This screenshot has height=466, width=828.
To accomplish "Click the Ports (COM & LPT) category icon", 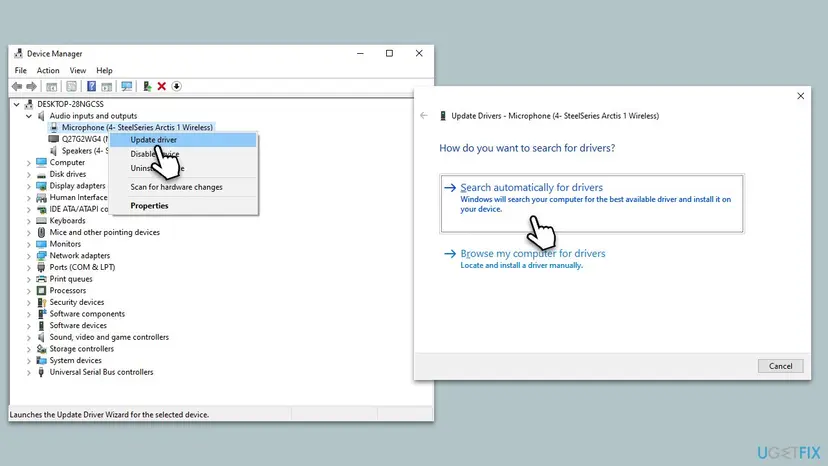I will 41,267.
